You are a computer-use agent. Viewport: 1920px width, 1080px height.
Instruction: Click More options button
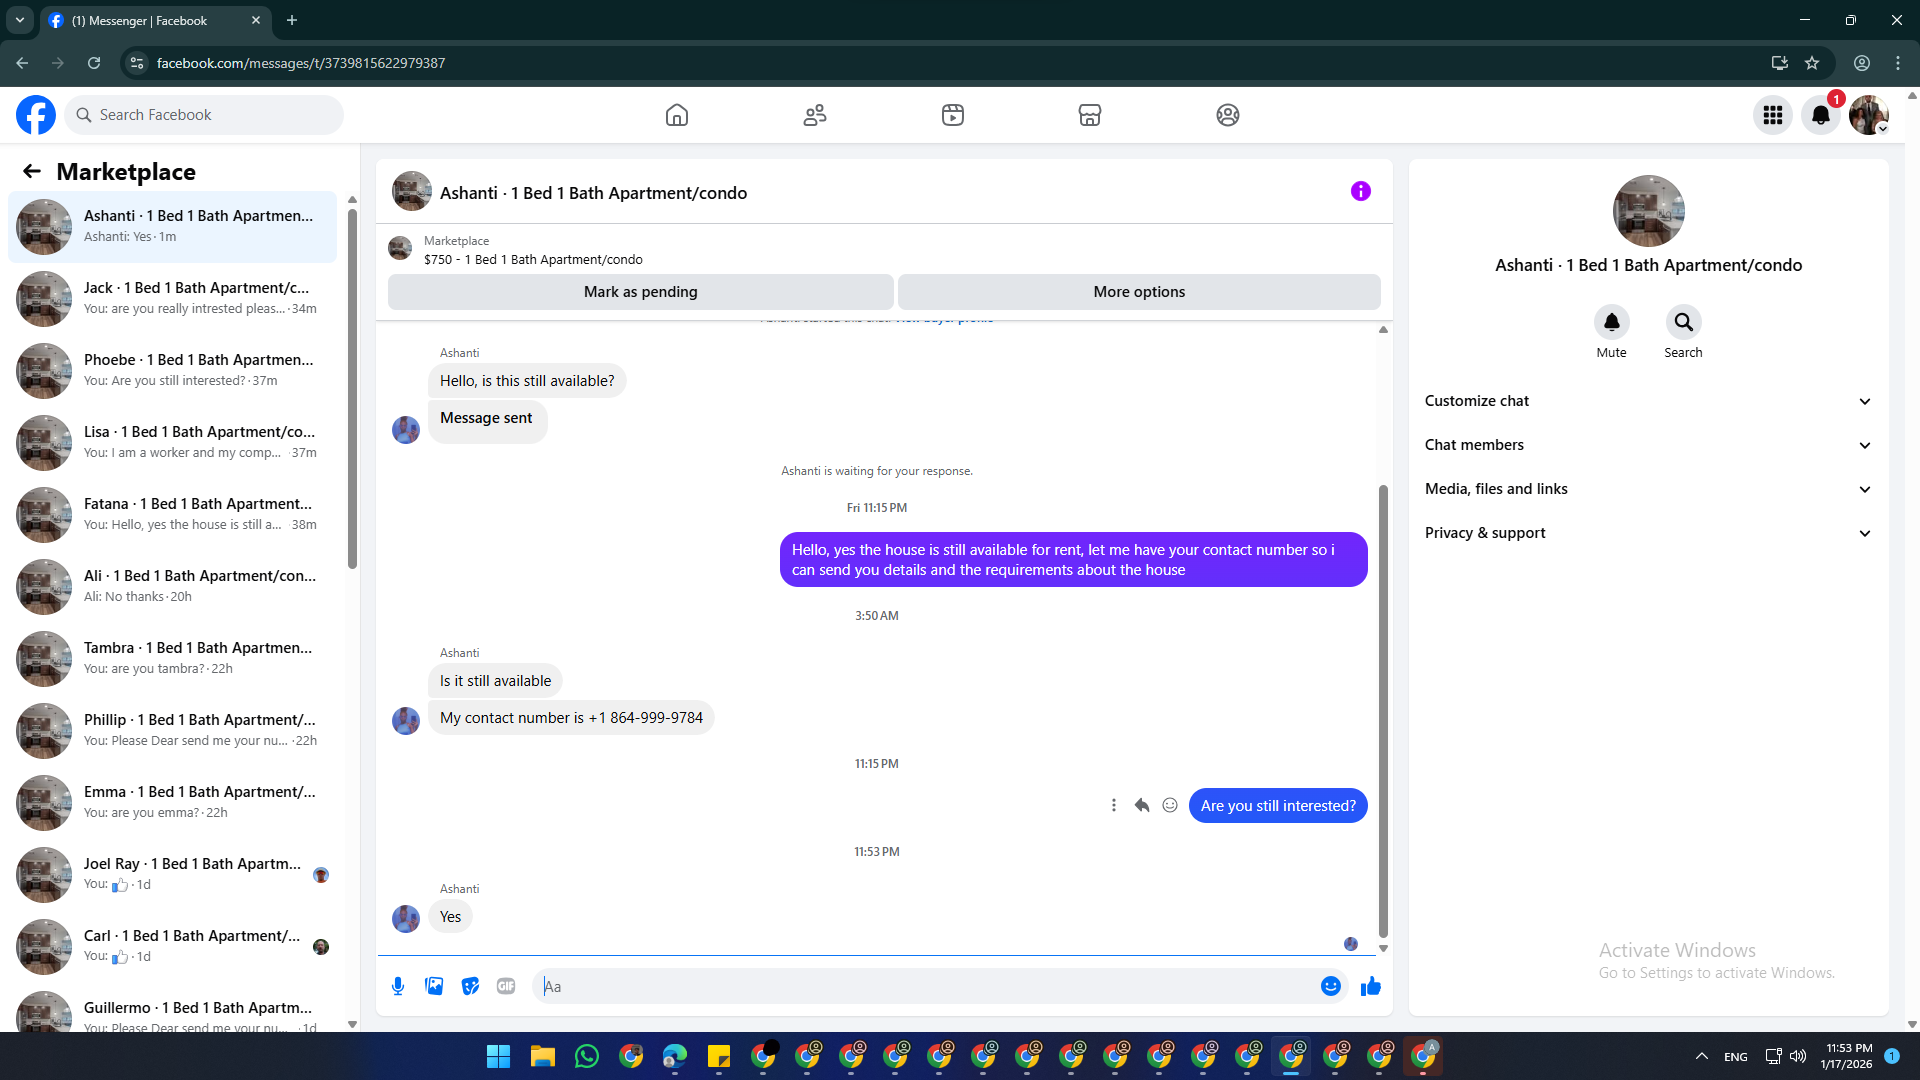1139,292
